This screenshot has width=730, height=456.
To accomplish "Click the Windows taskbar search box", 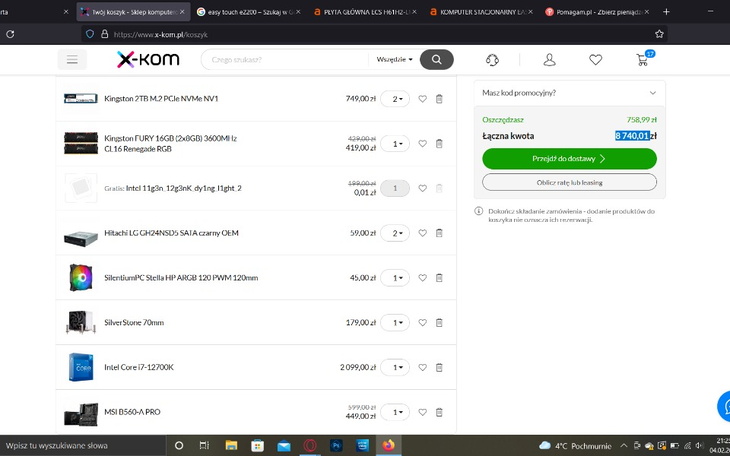I will point(82,445).
